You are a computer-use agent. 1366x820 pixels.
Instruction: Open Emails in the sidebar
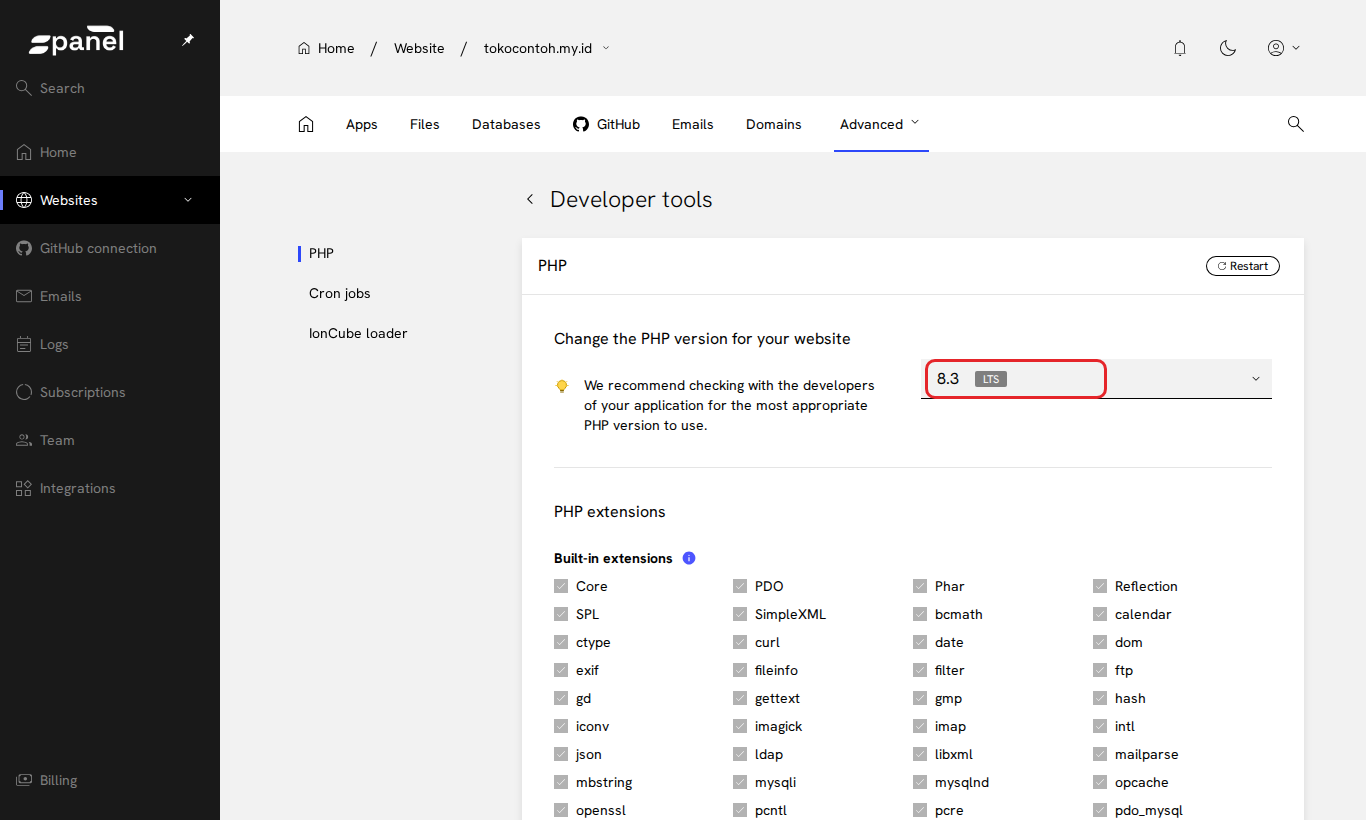pos(110,296)
